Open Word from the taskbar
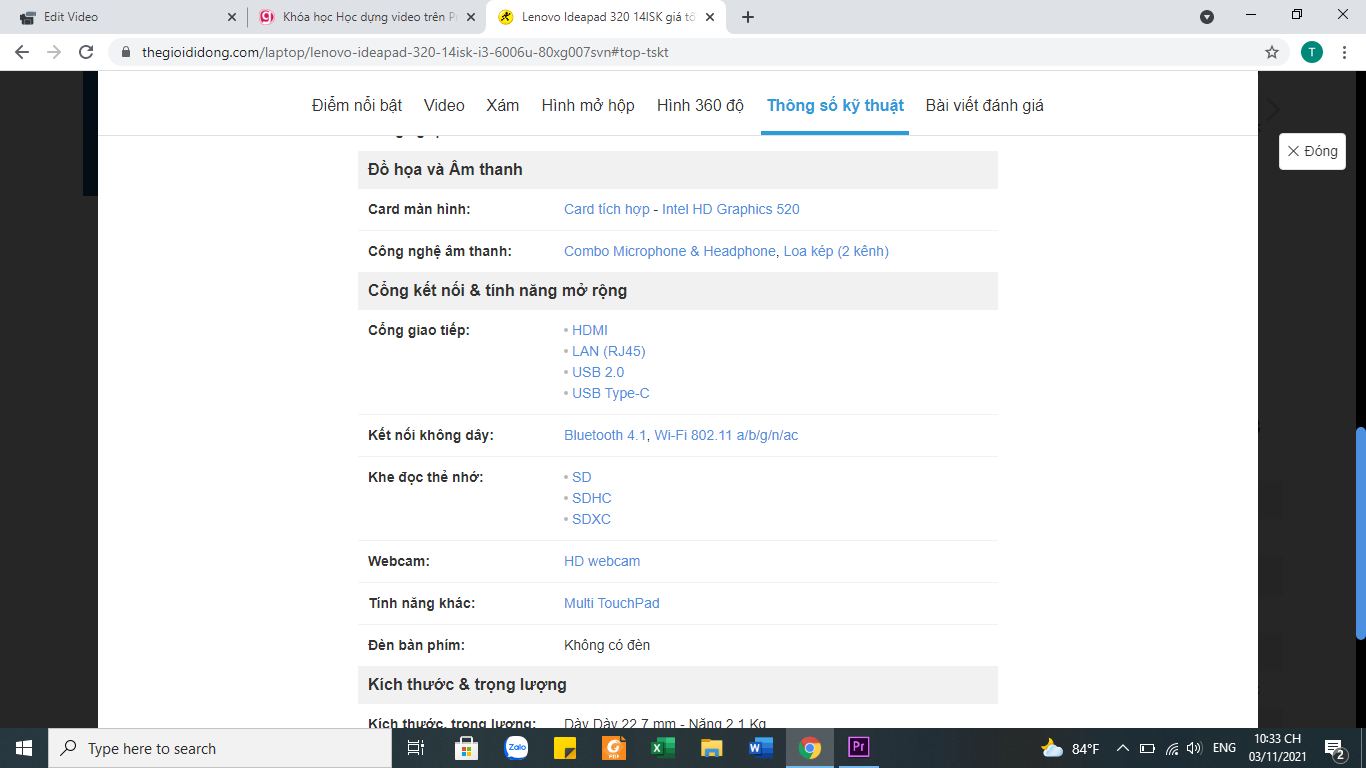Viewport: 1366px width, 768px height. (760, 748)
